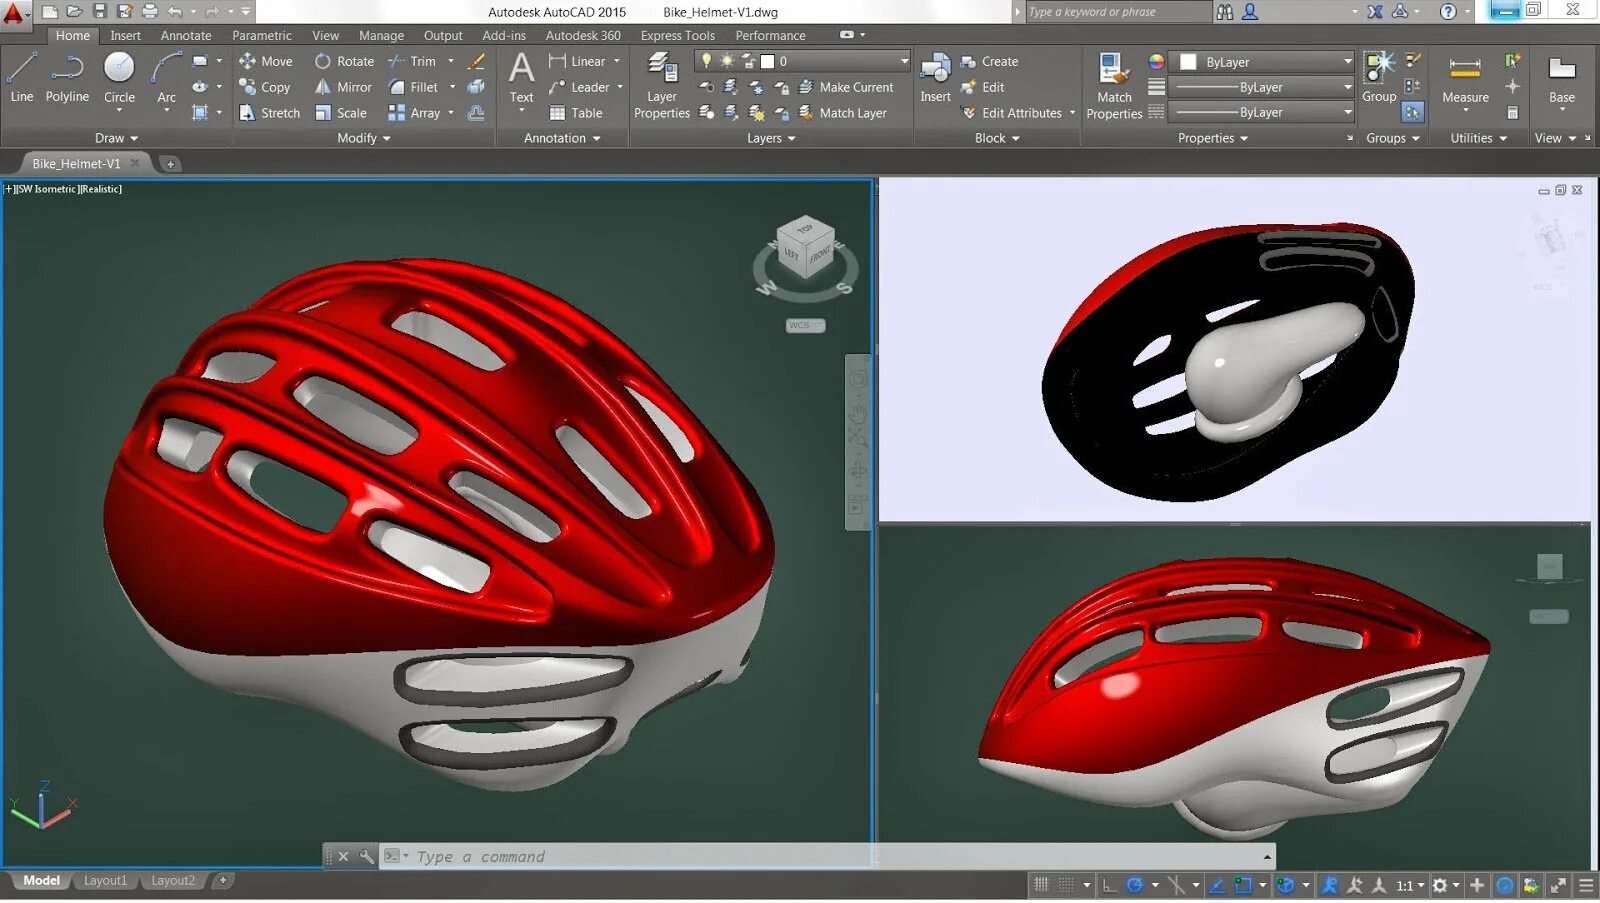Select the Trim tool
The height and width of the screenshot is (903, 1600).
[x=420, y=61]
